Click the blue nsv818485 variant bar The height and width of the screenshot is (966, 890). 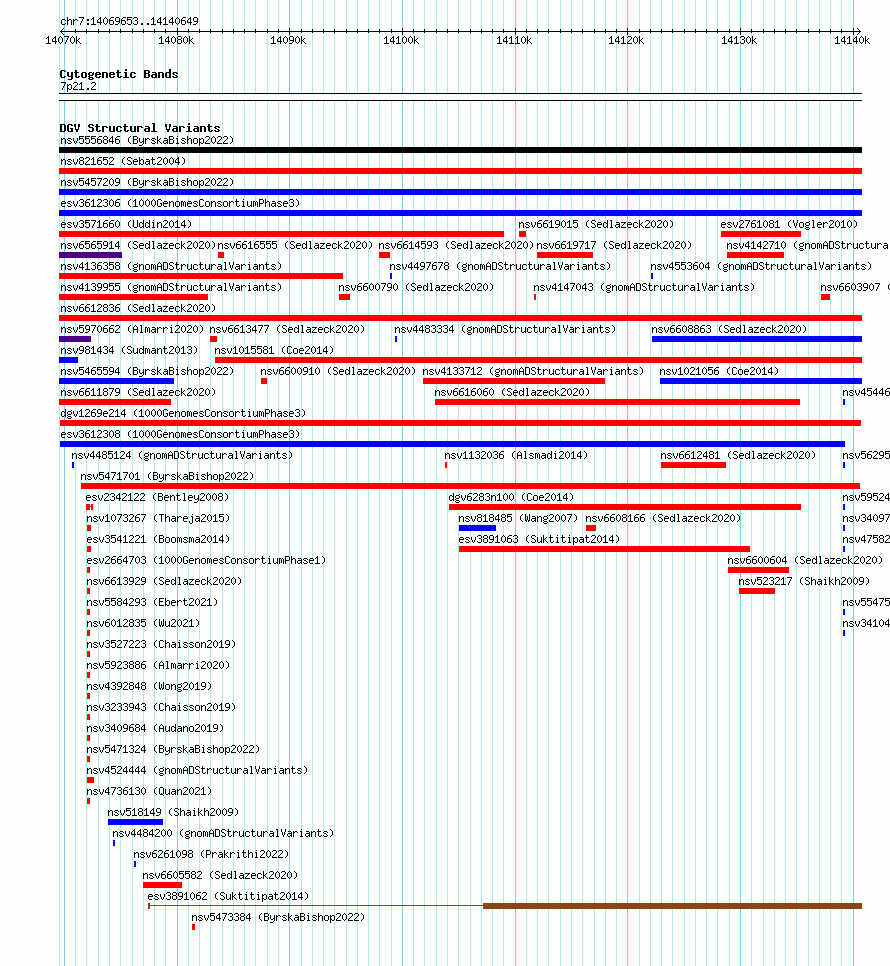pyautogui.click(x=477, y=527)
